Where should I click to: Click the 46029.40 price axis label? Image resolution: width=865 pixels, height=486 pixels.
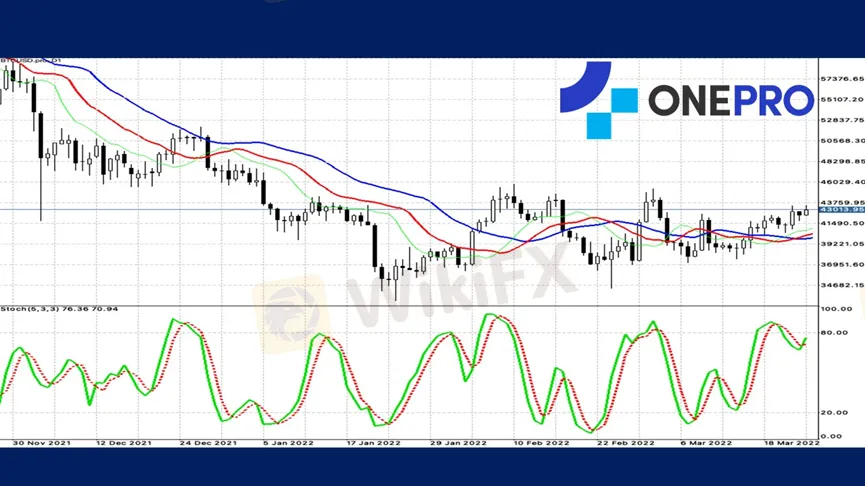(x=840, y=182)
